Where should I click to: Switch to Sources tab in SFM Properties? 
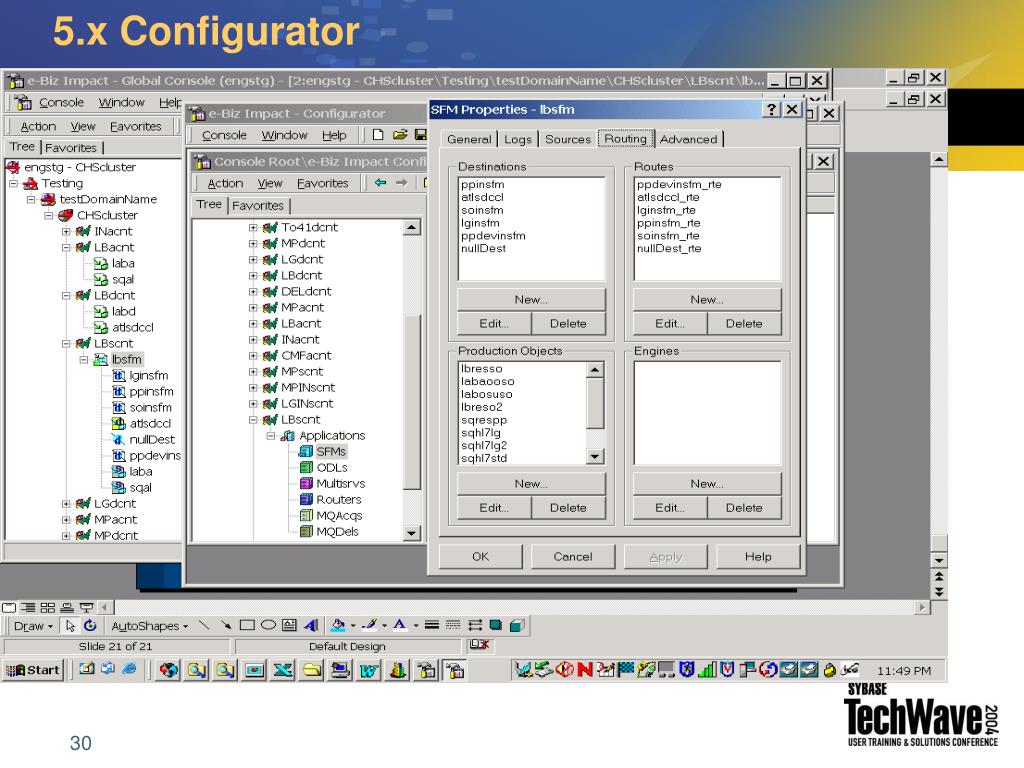point(568,139)
